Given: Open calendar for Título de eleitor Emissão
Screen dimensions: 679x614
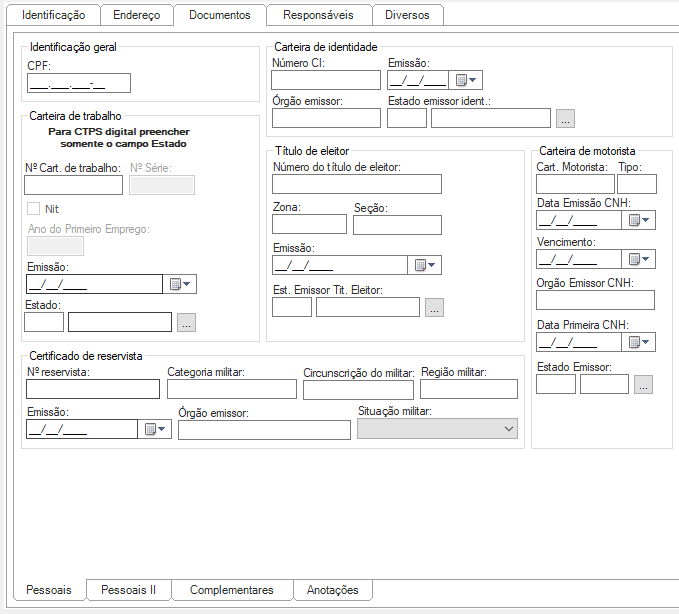Looking at the screenshot, I should pyautogui.click(x=425, y=265).
